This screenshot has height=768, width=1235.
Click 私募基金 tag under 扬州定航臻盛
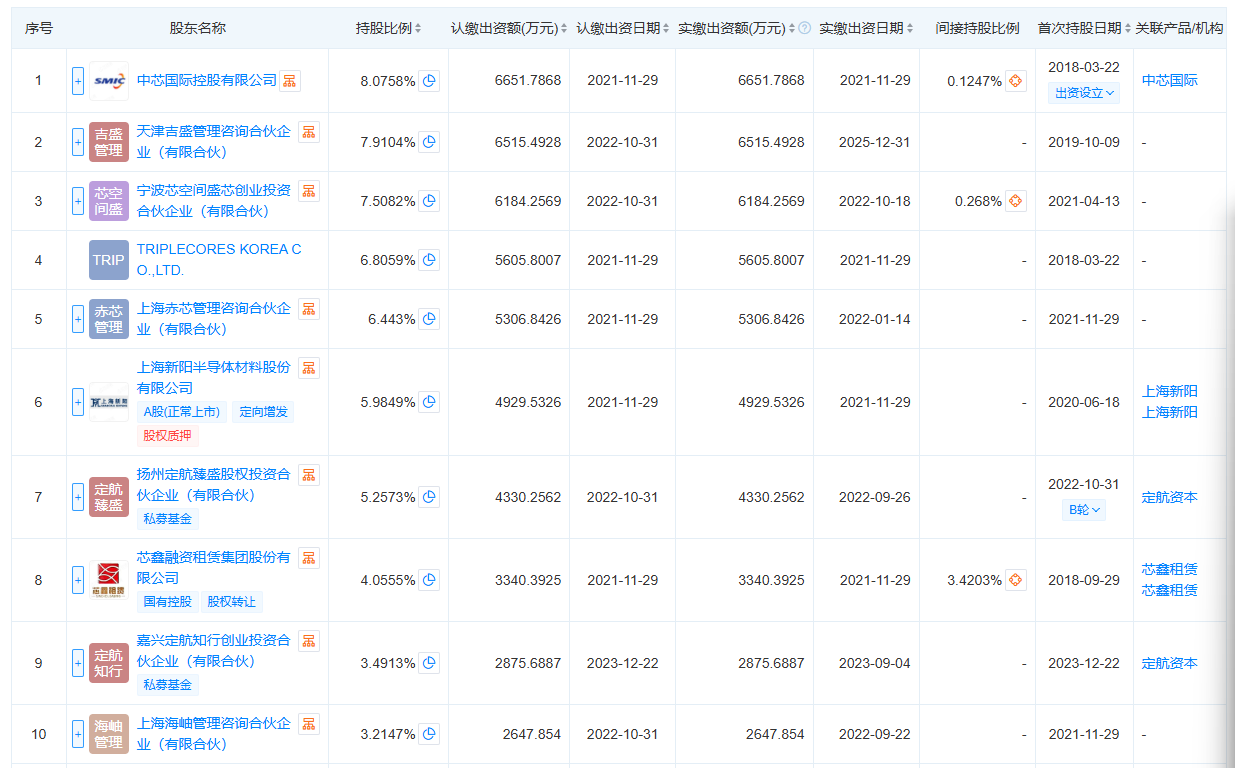coord(168,519)
